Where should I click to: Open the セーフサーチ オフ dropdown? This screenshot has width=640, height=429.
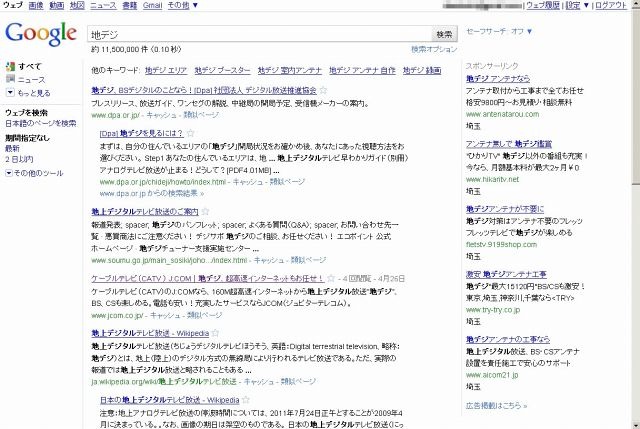499,31
